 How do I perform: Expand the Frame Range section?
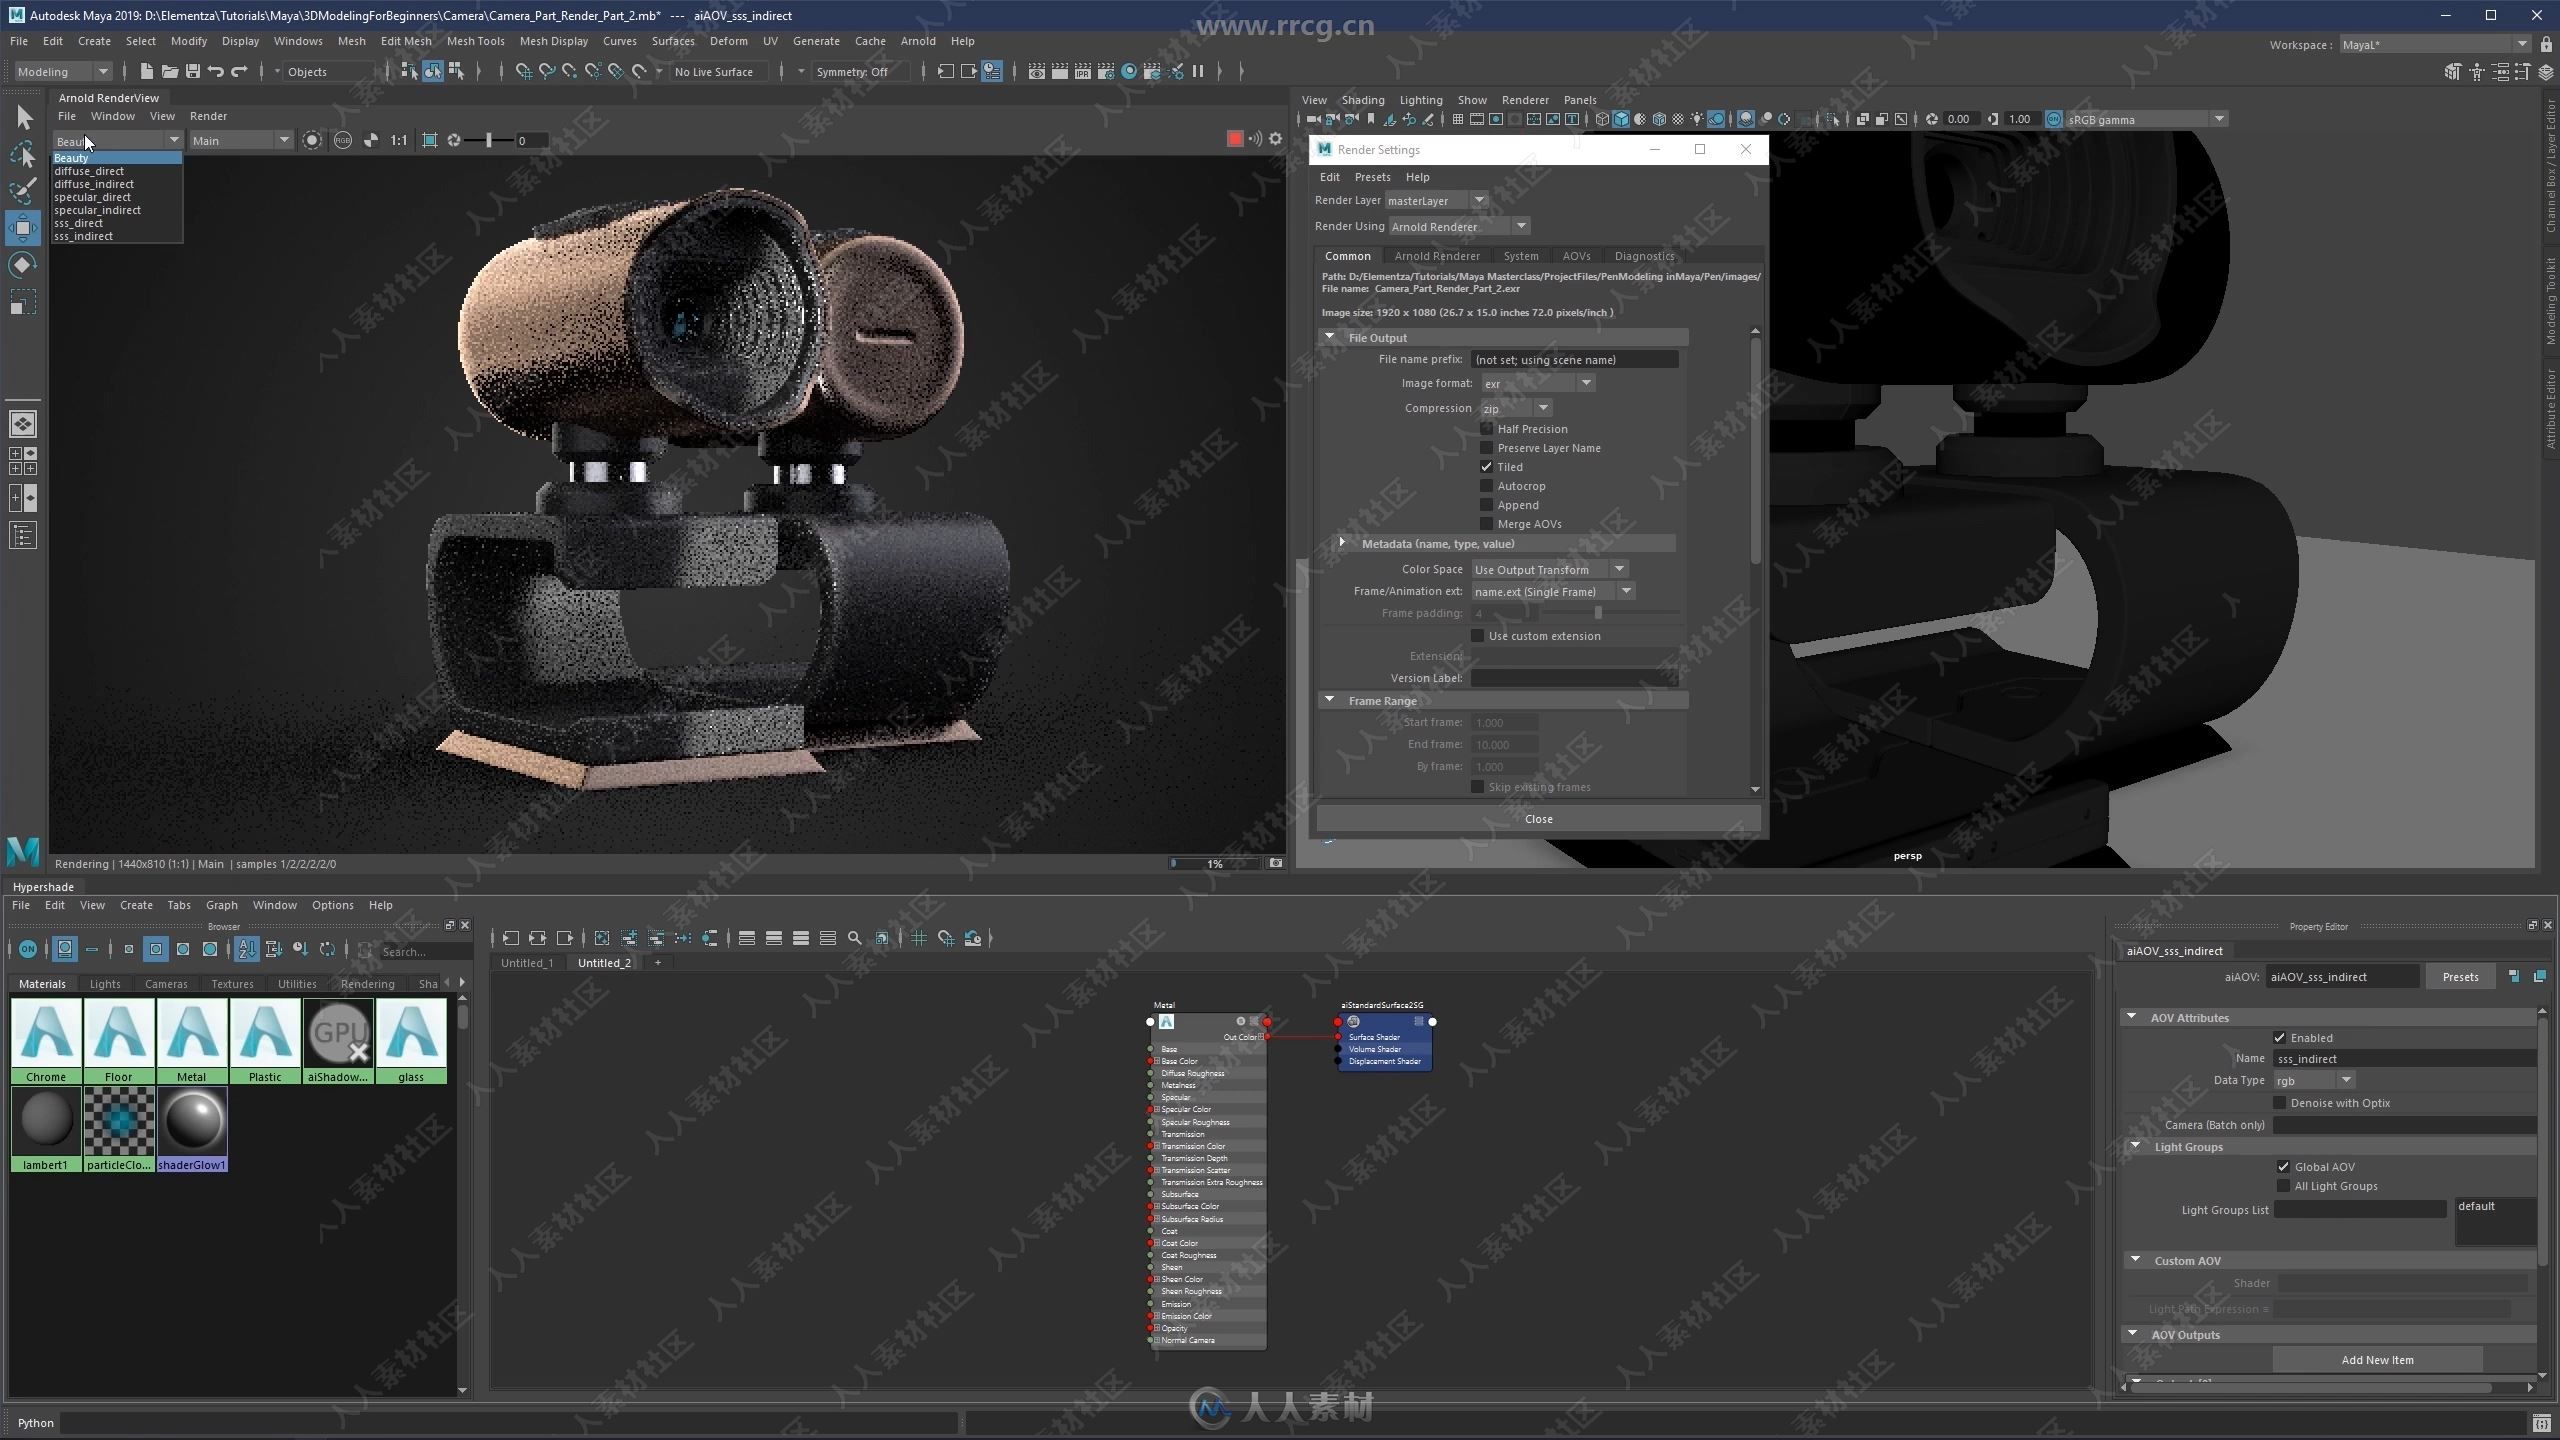pyautogui.click(x=1329, y=700)
